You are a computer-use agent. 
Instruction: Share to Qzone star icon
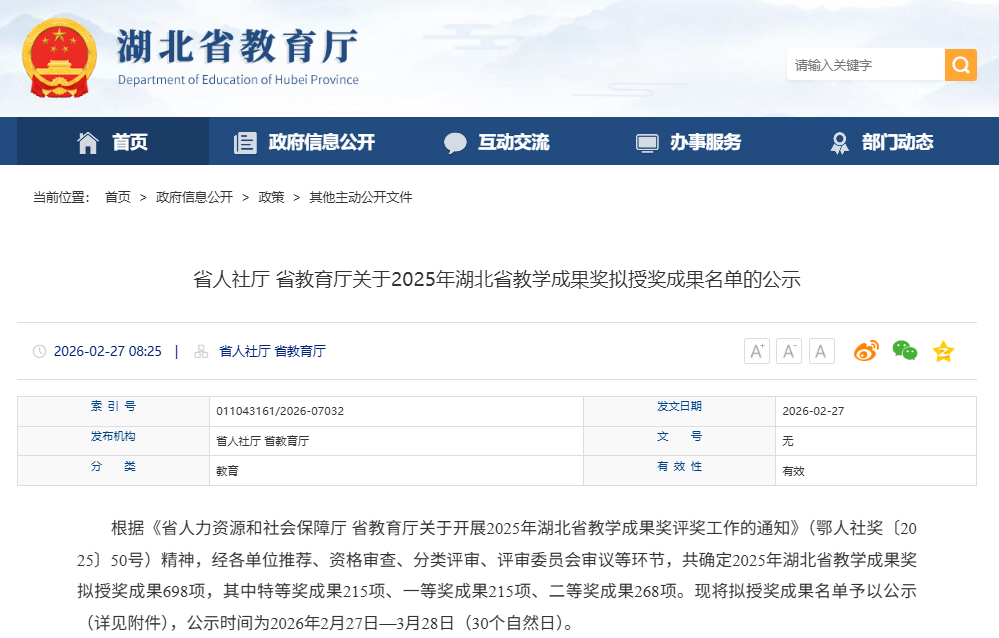tap(943, 351)
